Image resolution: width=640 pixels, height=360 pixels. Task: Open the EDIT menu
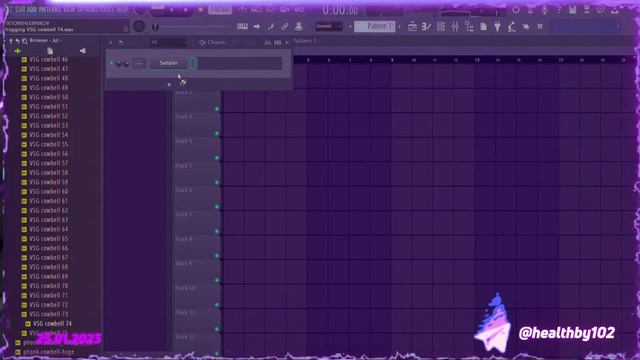(x=20, y=9)
